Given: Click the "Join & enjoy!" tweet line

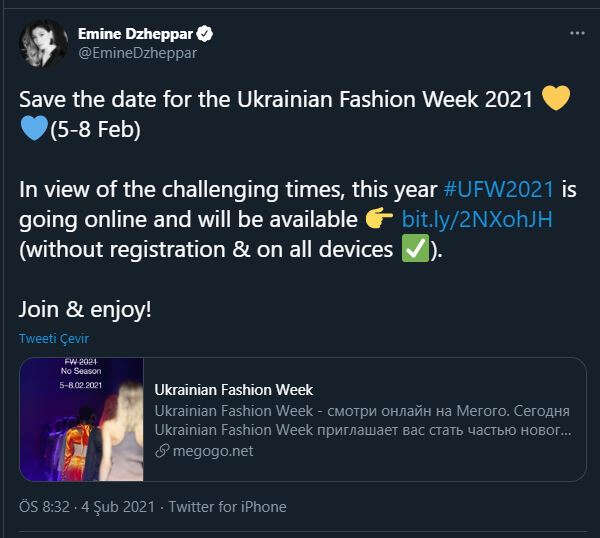Looking at the screenshot, I should coord(86,309).
